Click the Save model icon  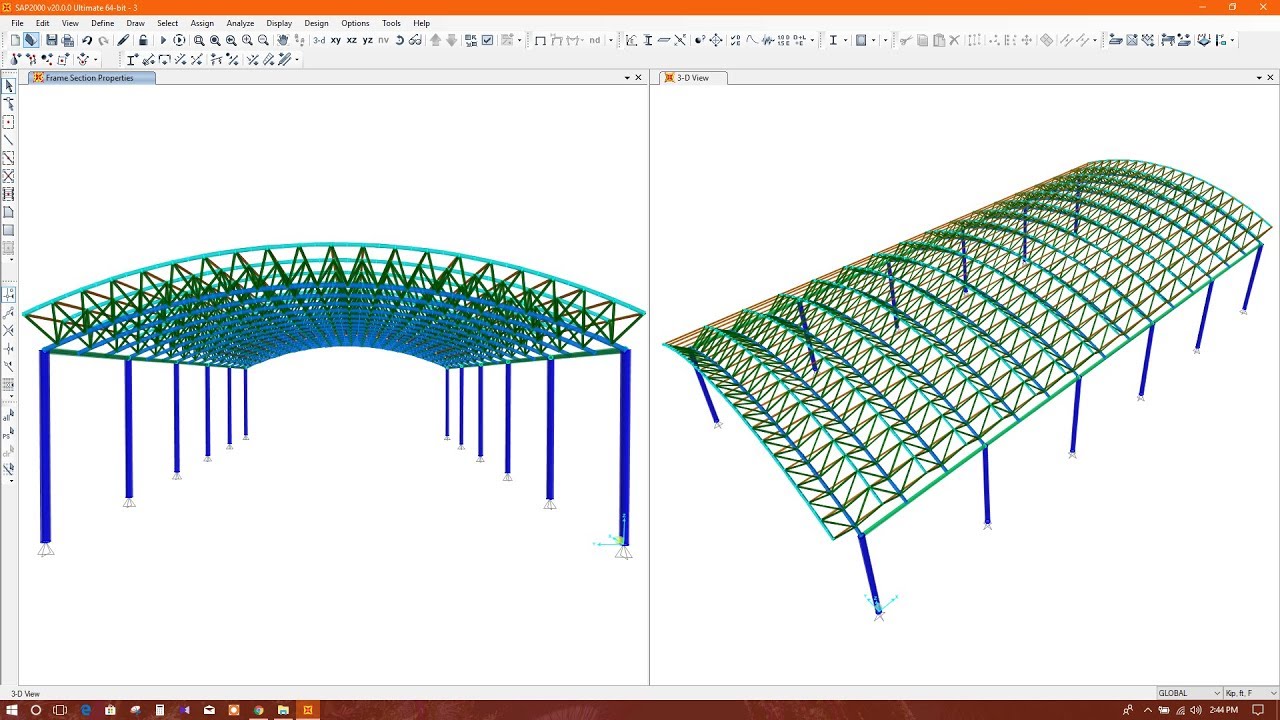pyautogui.click(x=51, y=40)
